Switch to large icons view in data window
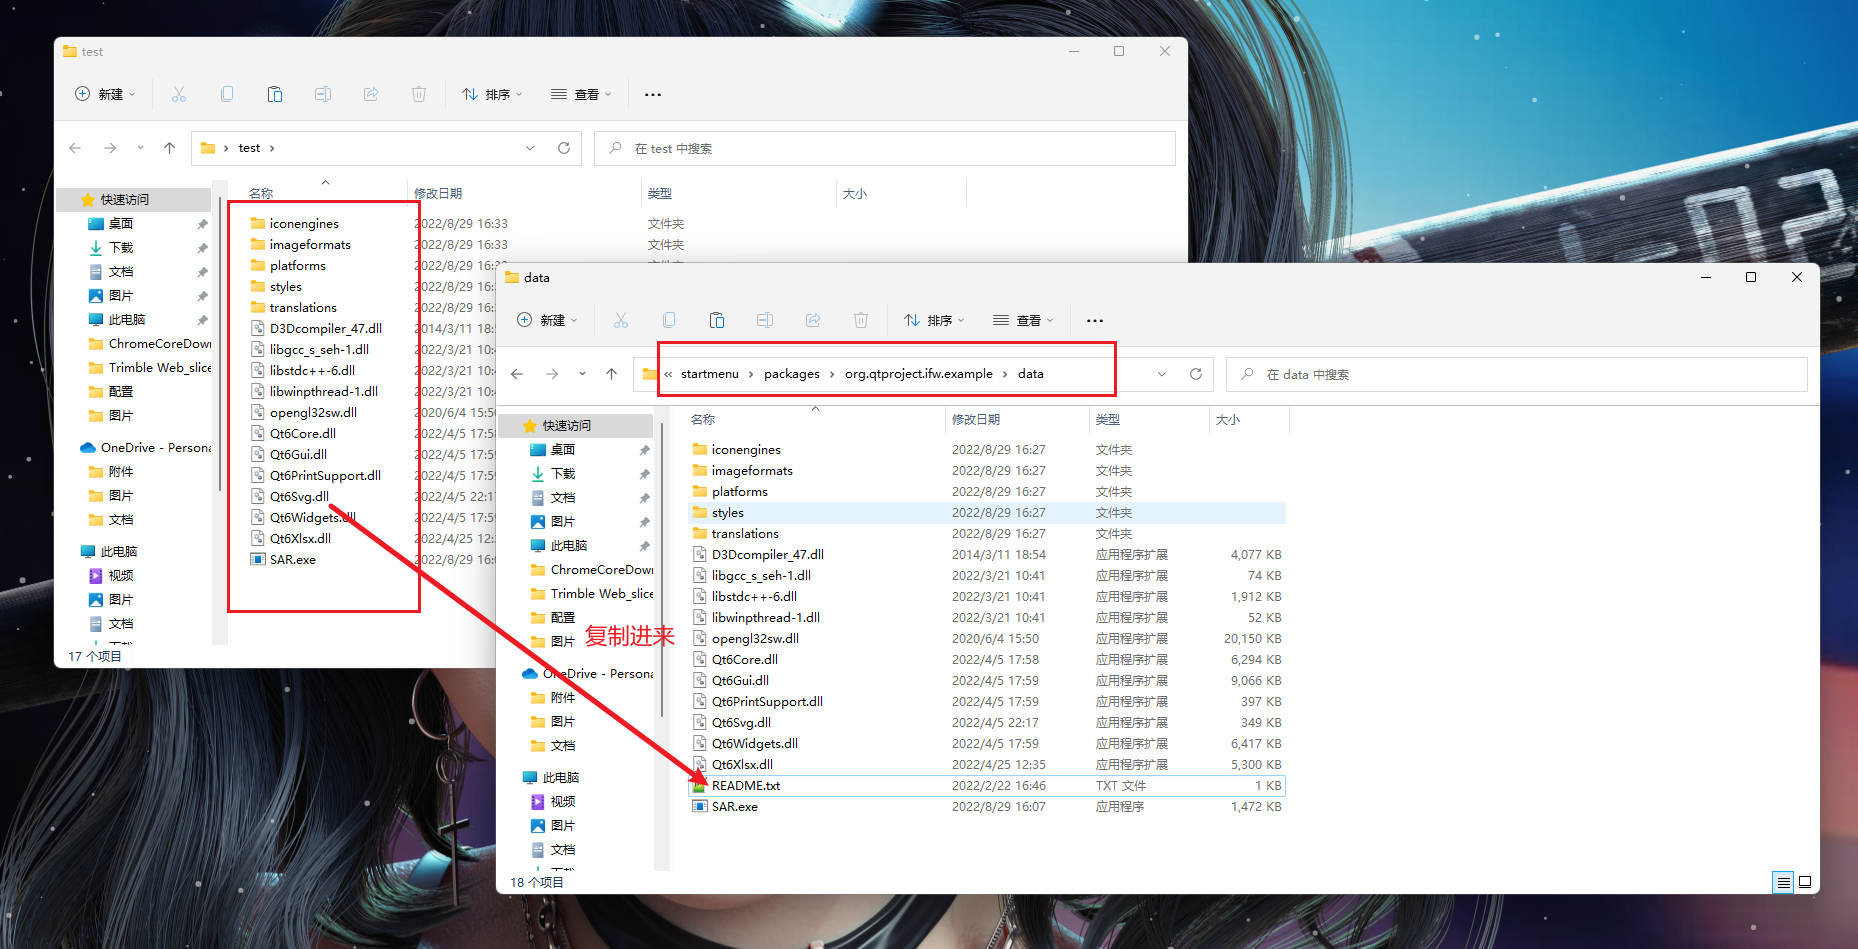 1805,882
